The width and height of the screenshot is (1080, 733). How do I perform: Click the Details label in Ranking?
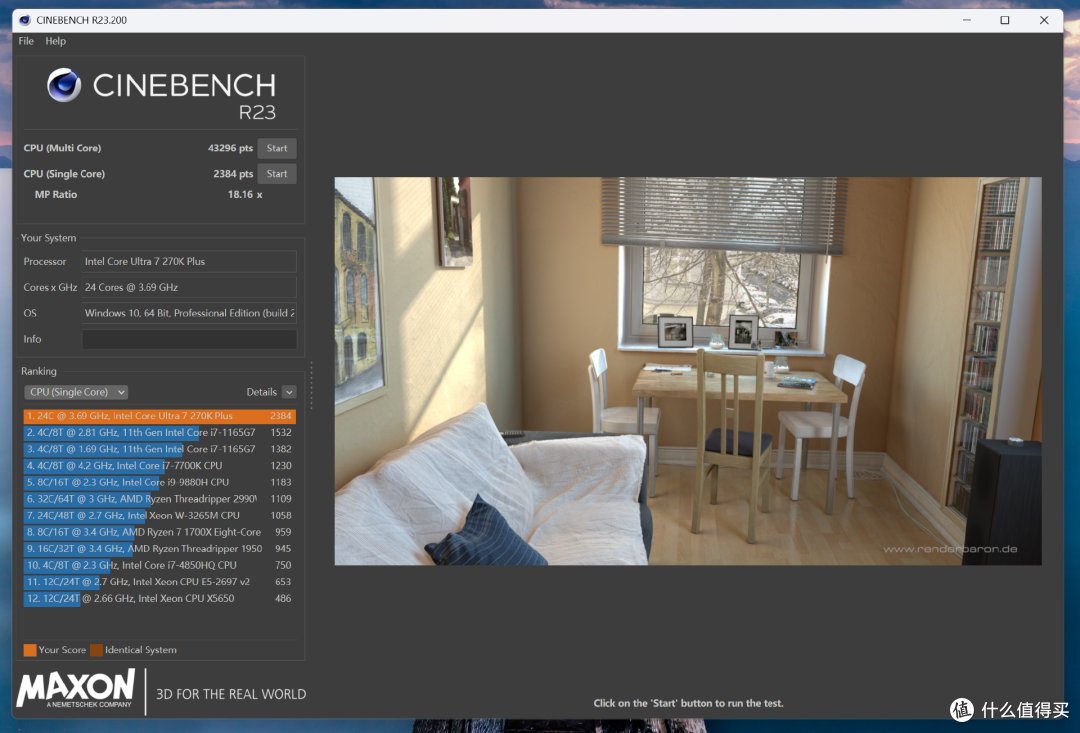262,392
